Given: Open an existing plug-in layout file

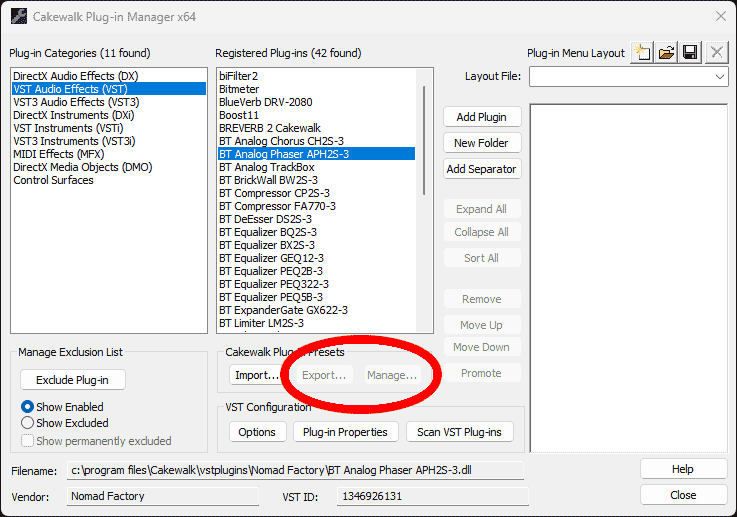Looking at the screenshot, I should click(x=666, y=53).
